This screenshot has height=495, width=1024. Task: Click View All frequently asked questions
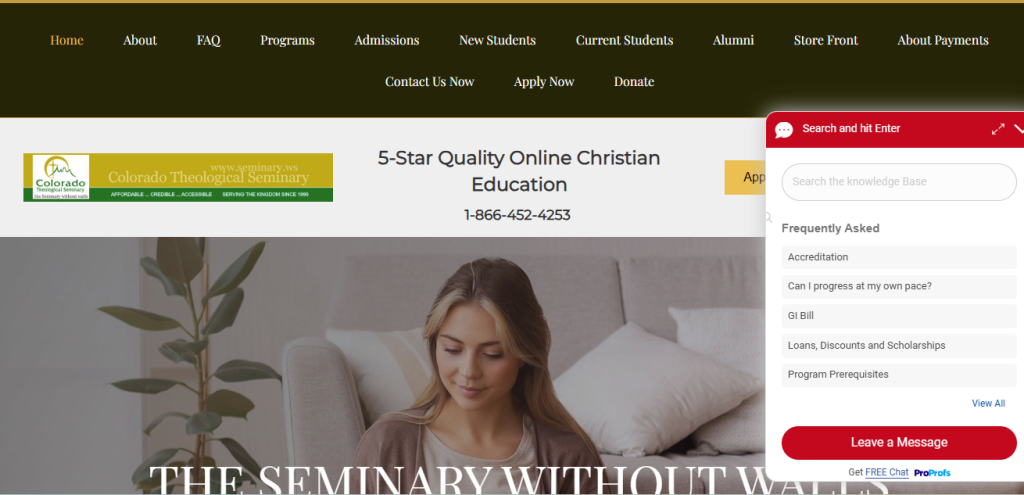(x=988, y=404)
